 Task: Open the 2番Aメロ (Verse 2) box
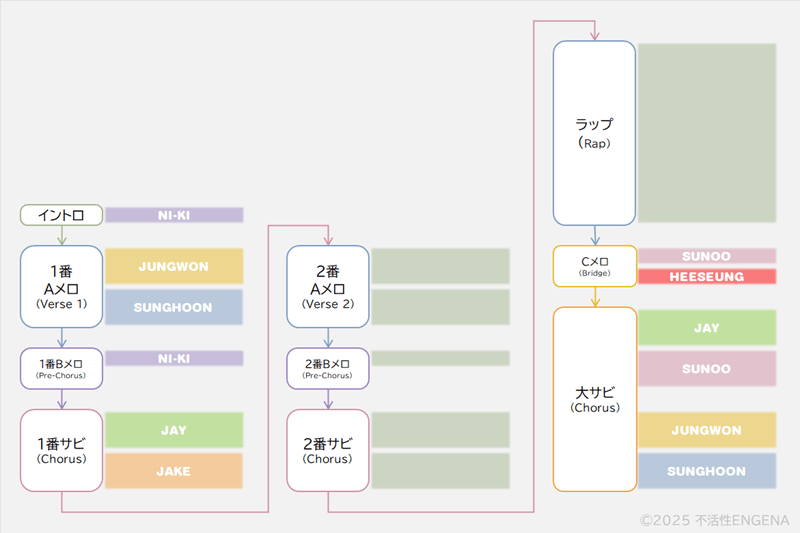click(x=327, y=286)
